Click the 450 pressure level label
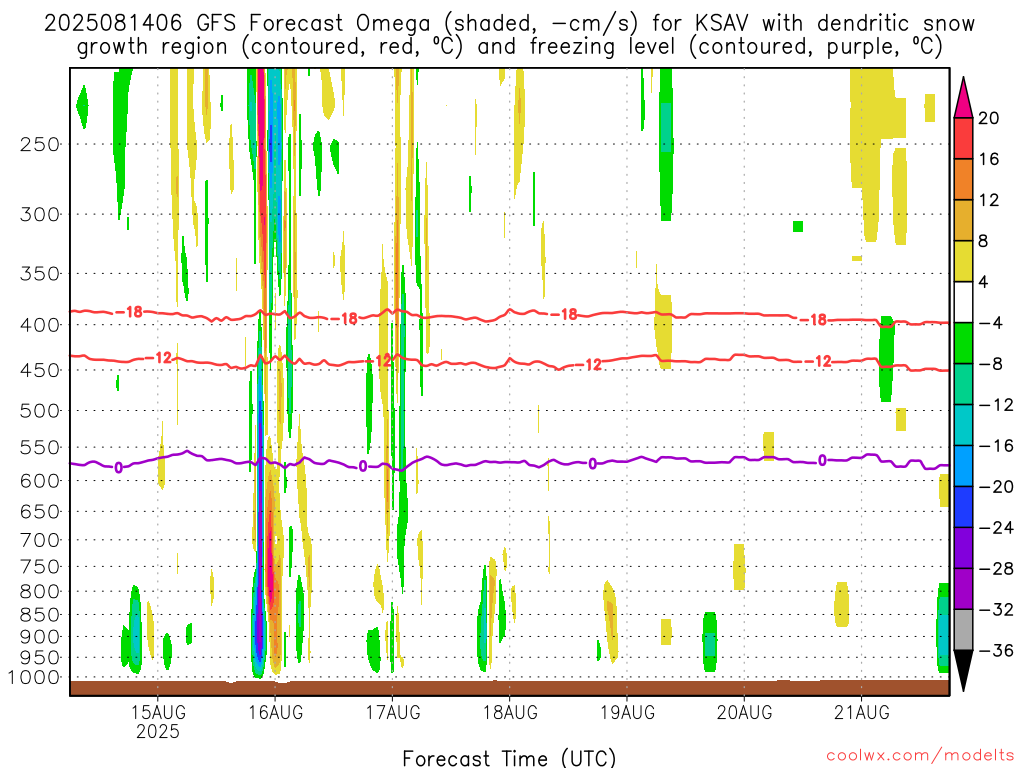 40,370
